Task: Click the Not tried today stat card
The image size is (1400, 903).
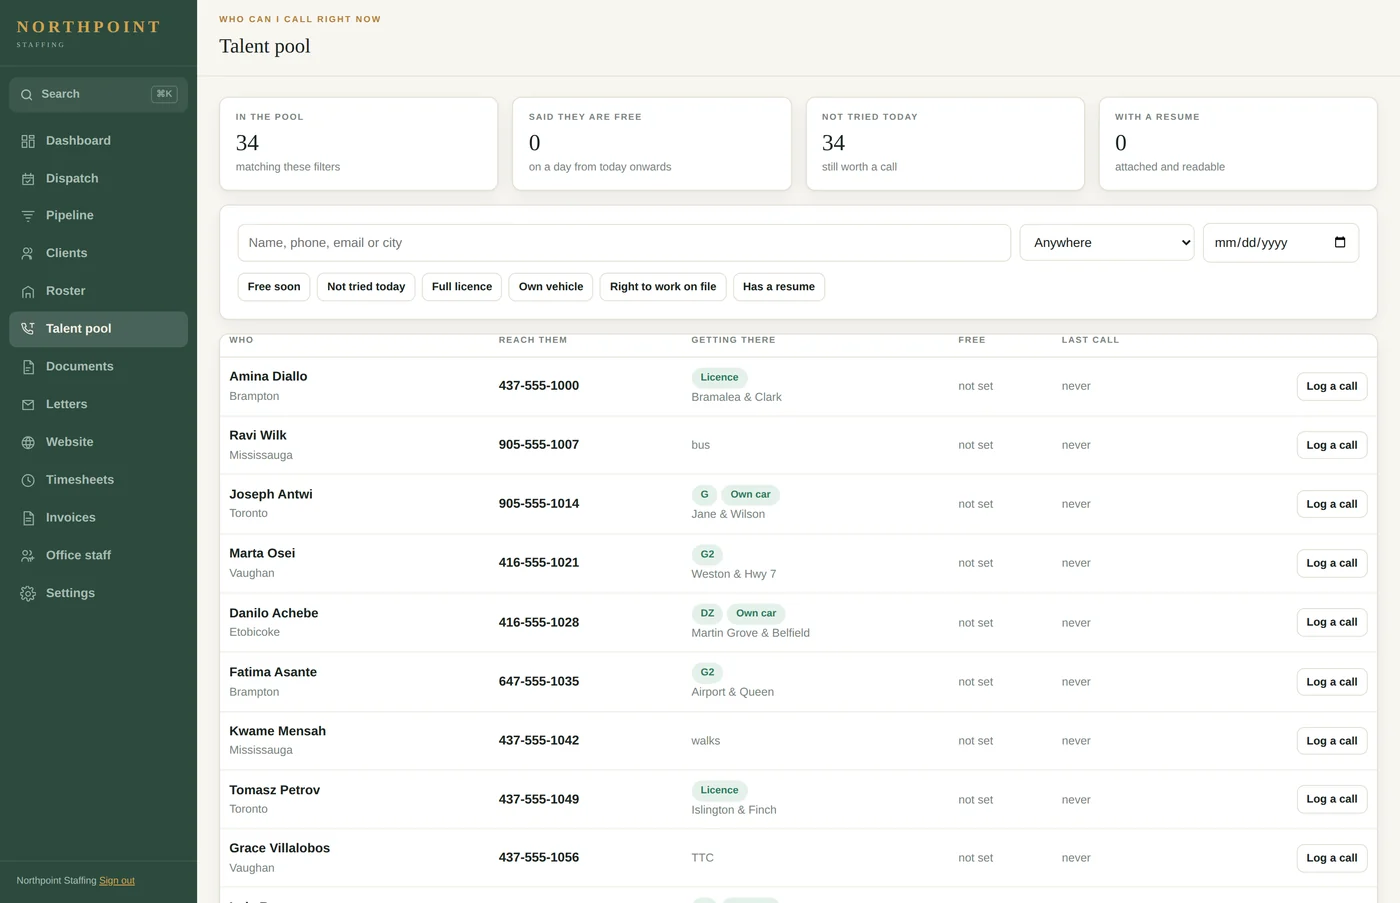Action: [x=945, y=144]
